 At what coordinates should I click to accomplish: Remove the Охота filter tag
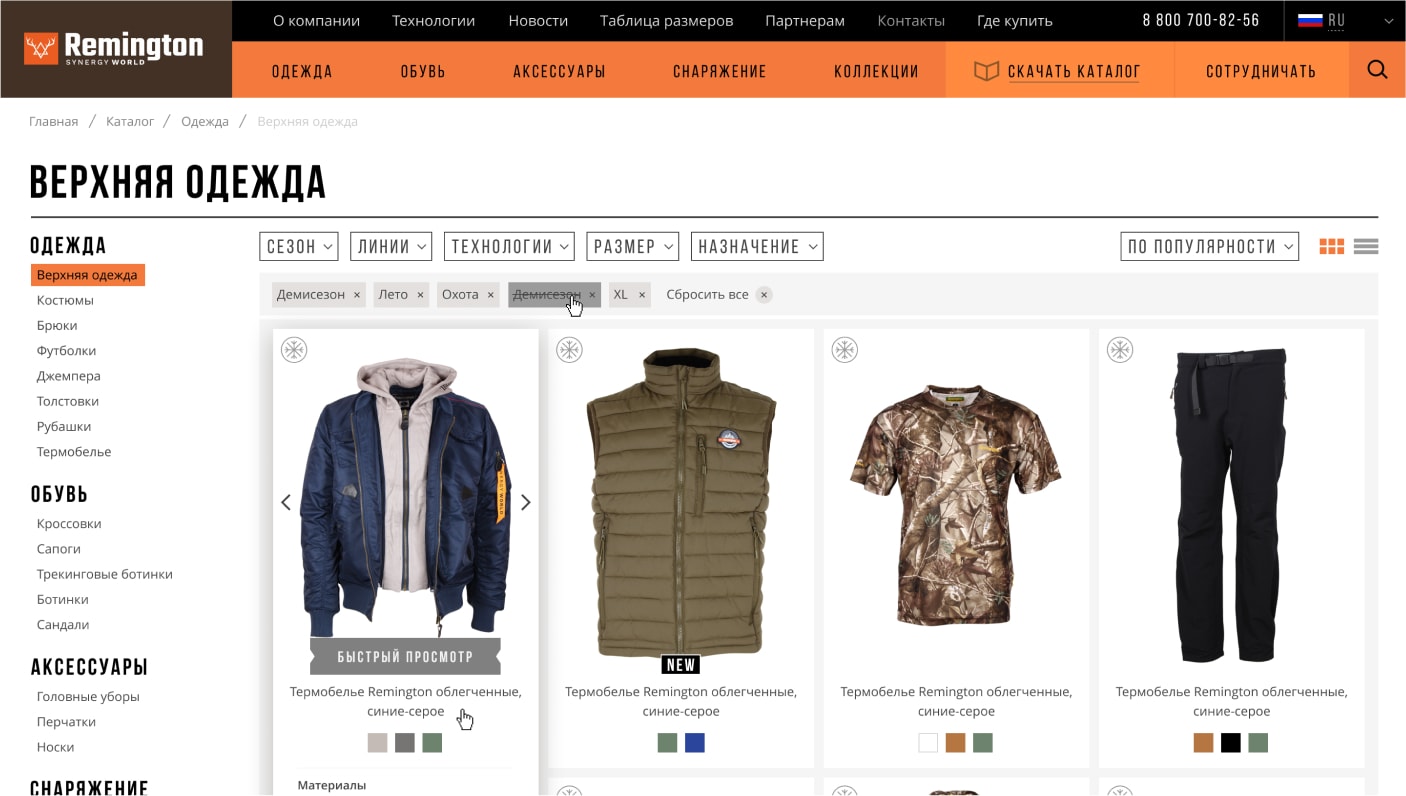point(490,295)
